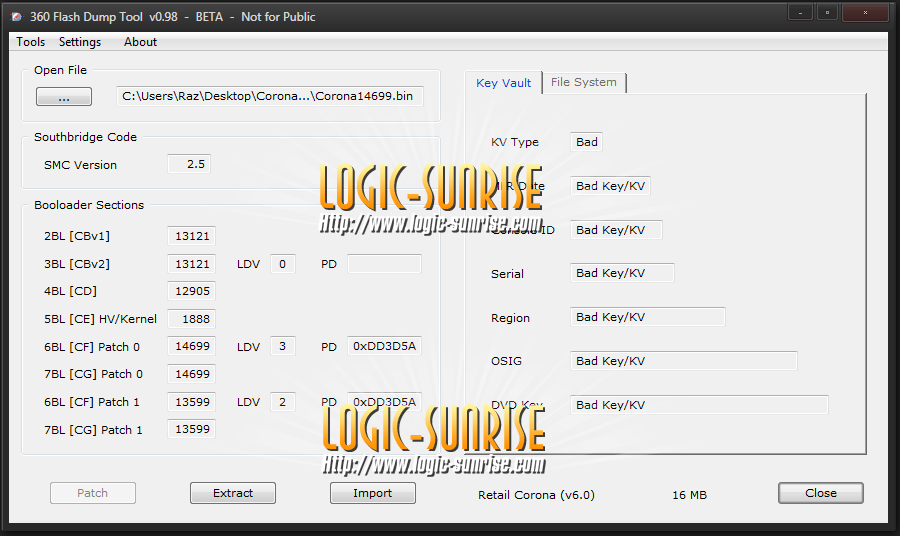
Task: Click the 'Southbridge Code' group title
Action: [x=86, y=137]
